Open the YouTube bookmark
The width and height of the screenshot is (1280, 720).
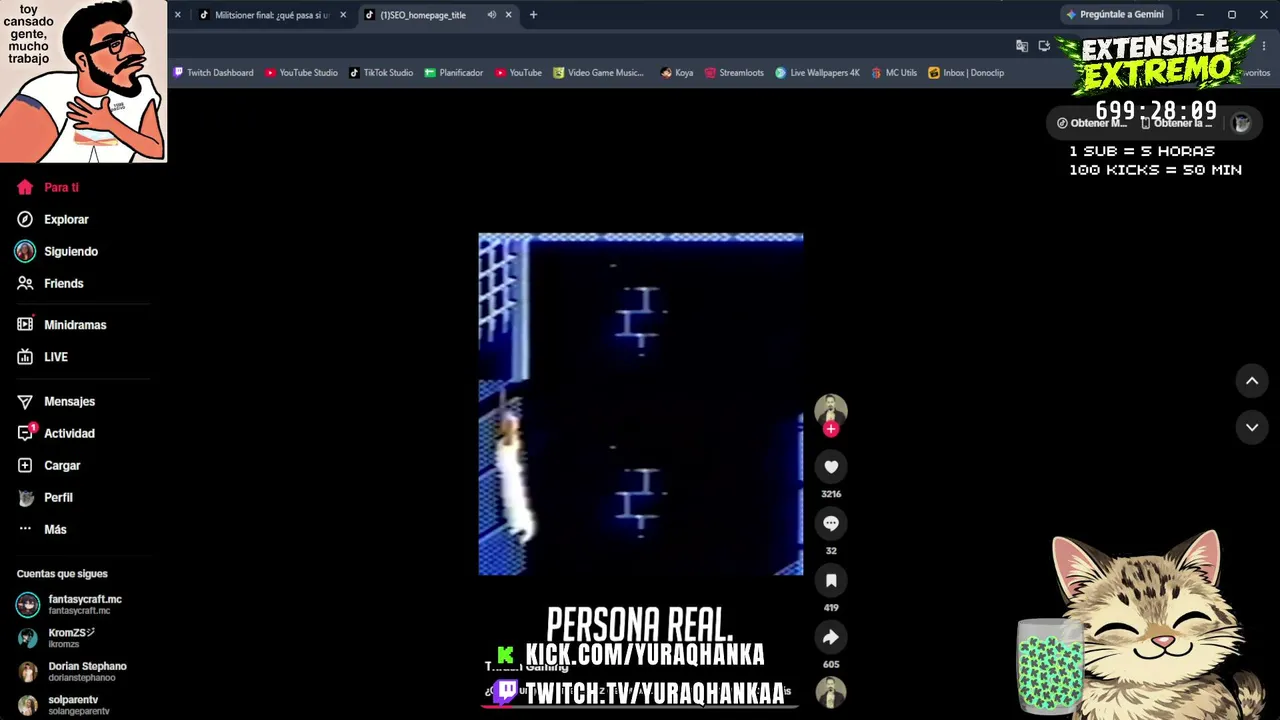coord(518,73)
